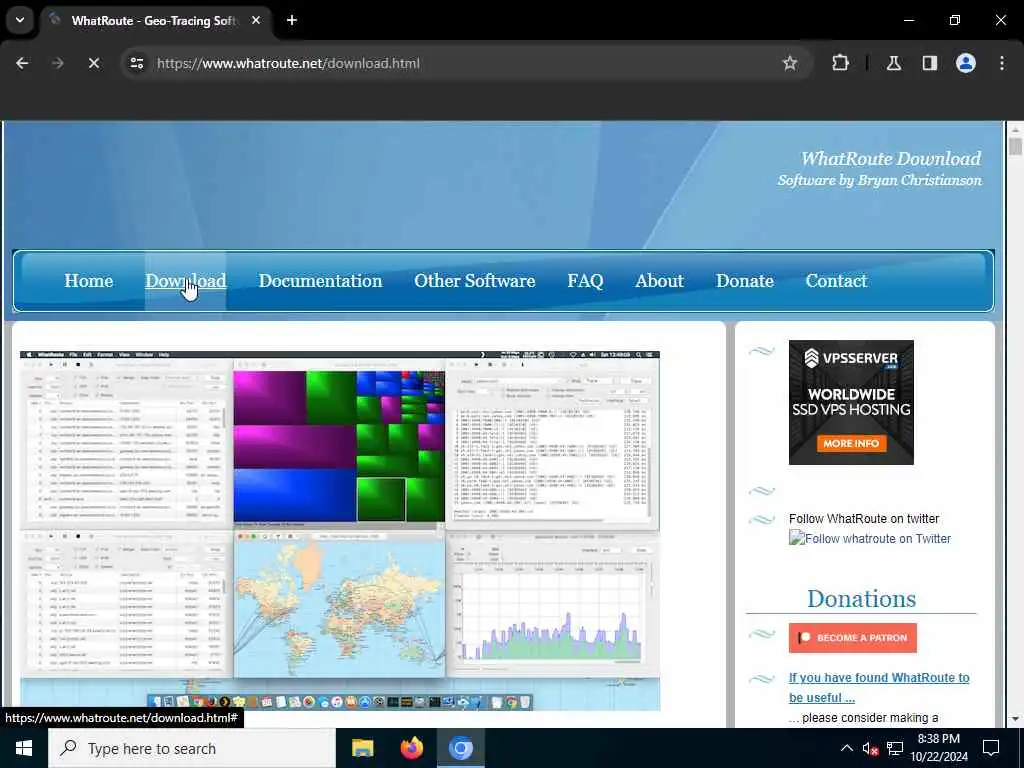Click the page scrollbar down arrow
Image resolution: width=1024 pixels, height=768 pixels.
[x=1015, y=719]
